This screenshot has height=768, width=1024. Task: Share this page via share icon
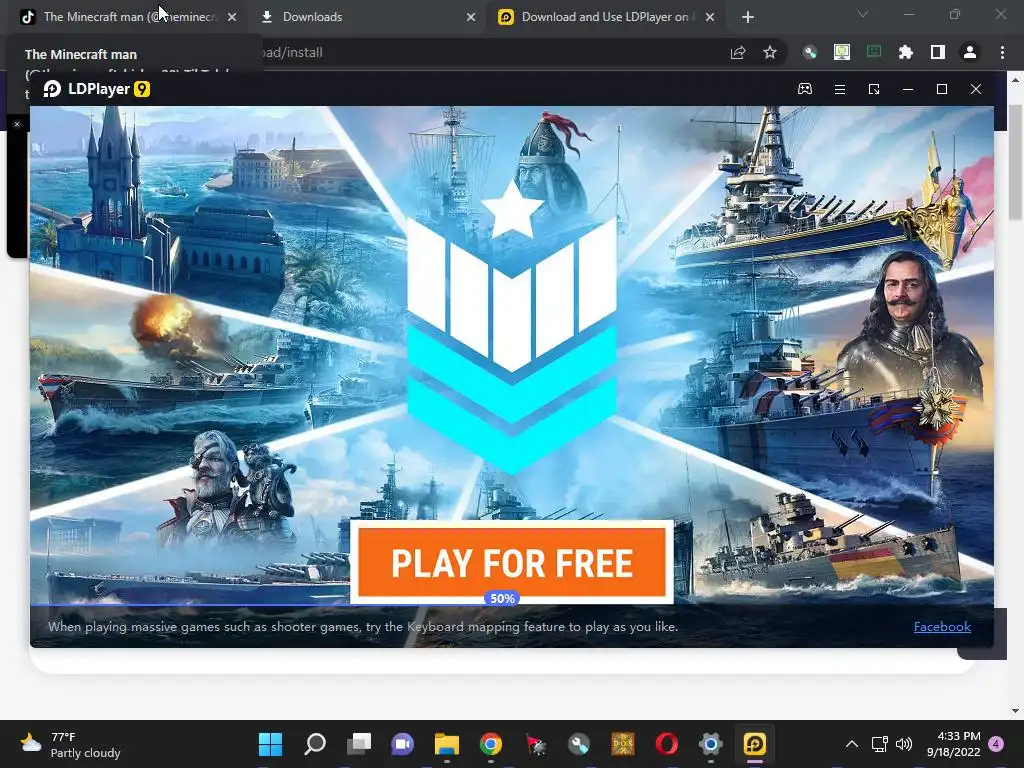tap(738, 52)
